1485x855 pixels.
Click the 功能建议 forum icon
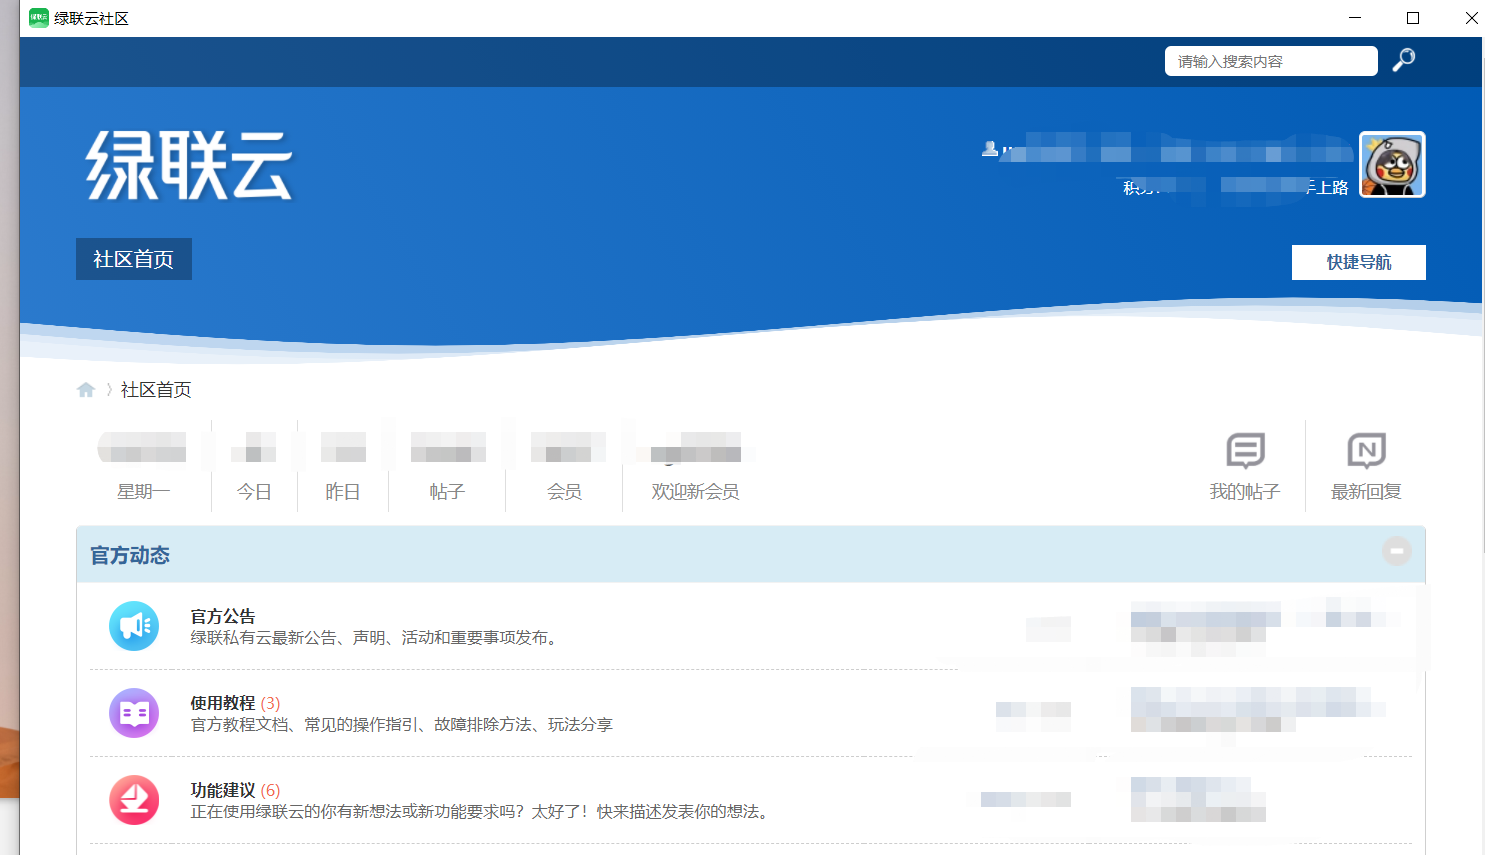pos(134,800)
